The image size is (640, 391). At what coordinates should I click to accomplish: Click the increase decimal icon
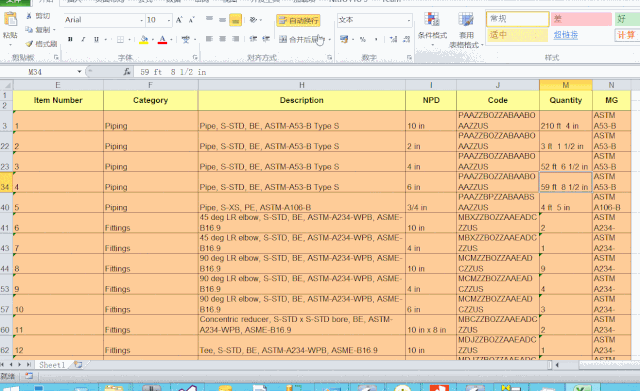point(393,39)
